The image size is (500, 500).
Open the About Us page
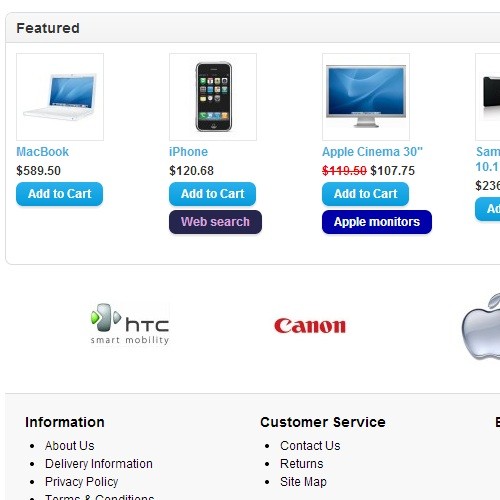point(70,446)
